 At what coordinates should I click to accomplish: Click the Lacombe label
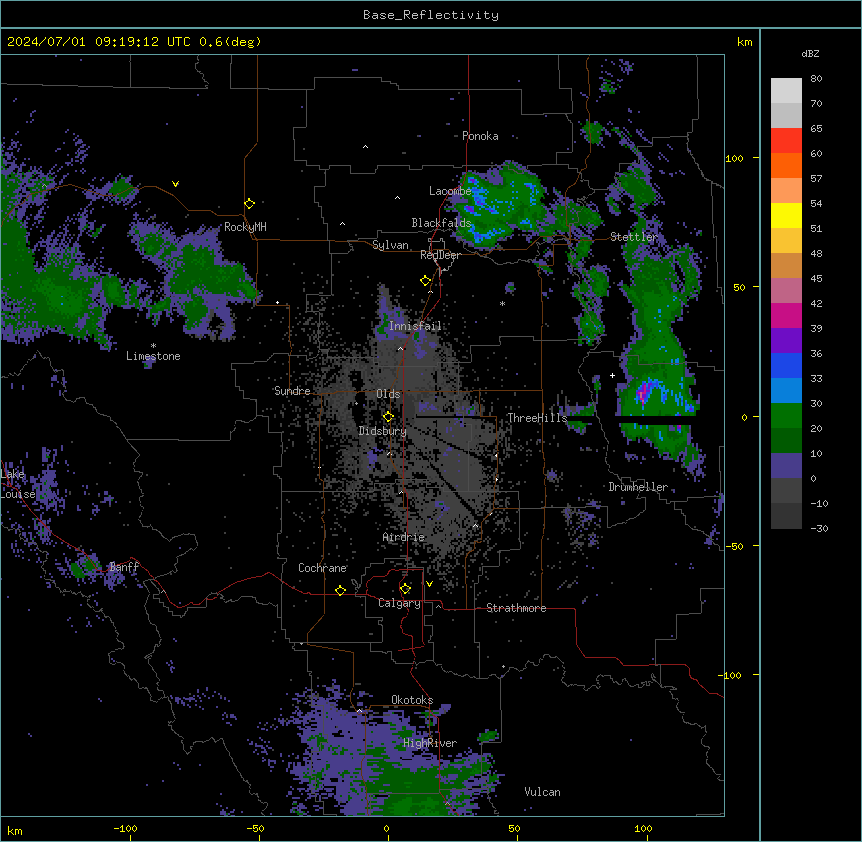click(450, 191)
